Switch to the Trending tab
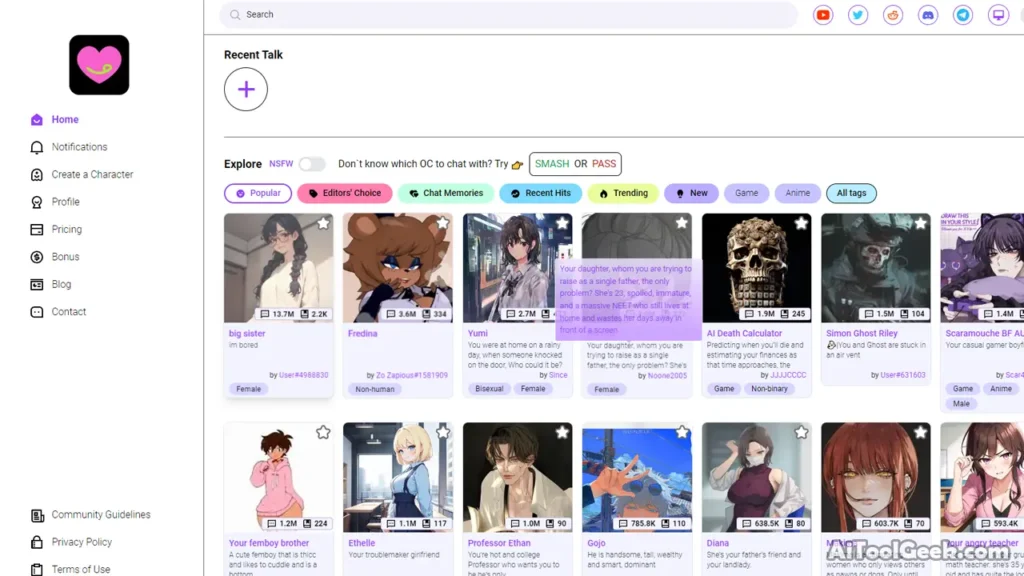The width and height of the screenshot is (1024, 576). point(622,192)
